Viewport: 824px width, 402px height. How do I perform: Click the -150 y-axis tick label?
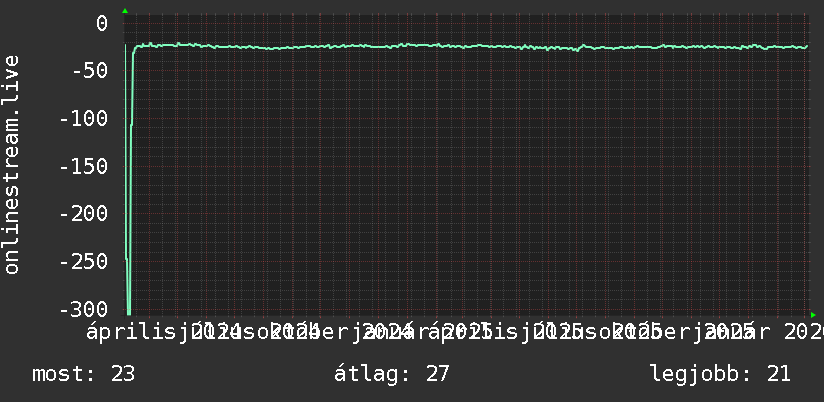click(x=84, y=167)
